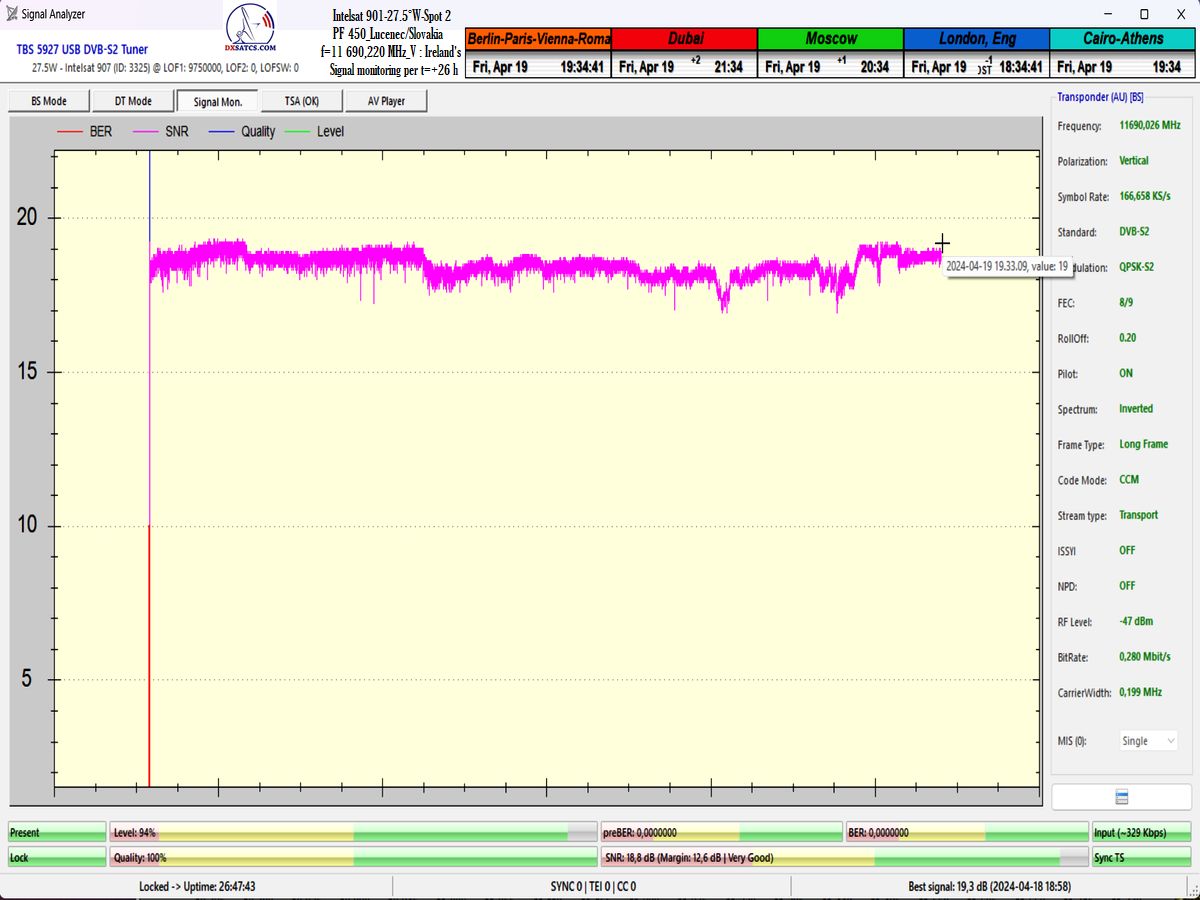Click the DXSATCS.COM satellite dish logo

(x=250, y=30)
